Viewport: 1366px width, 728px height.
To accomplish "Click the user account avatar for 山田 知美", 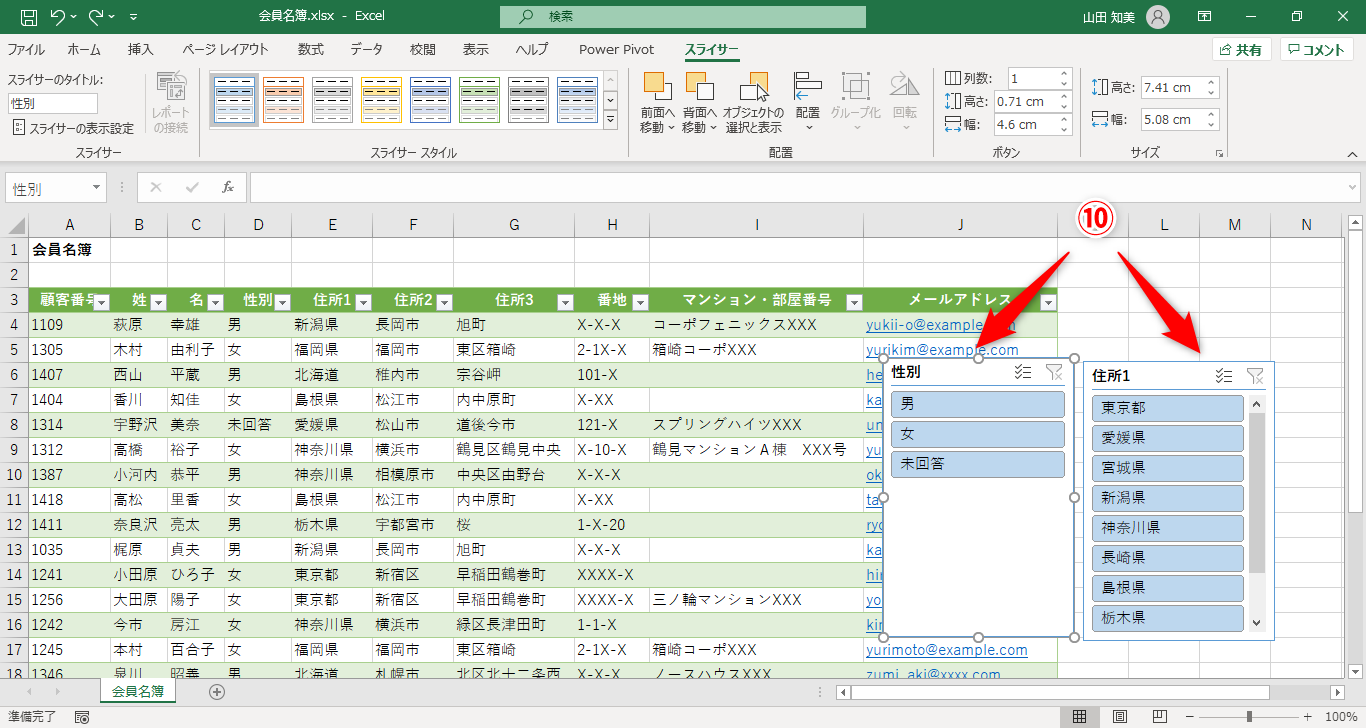I will [1158, 17].
